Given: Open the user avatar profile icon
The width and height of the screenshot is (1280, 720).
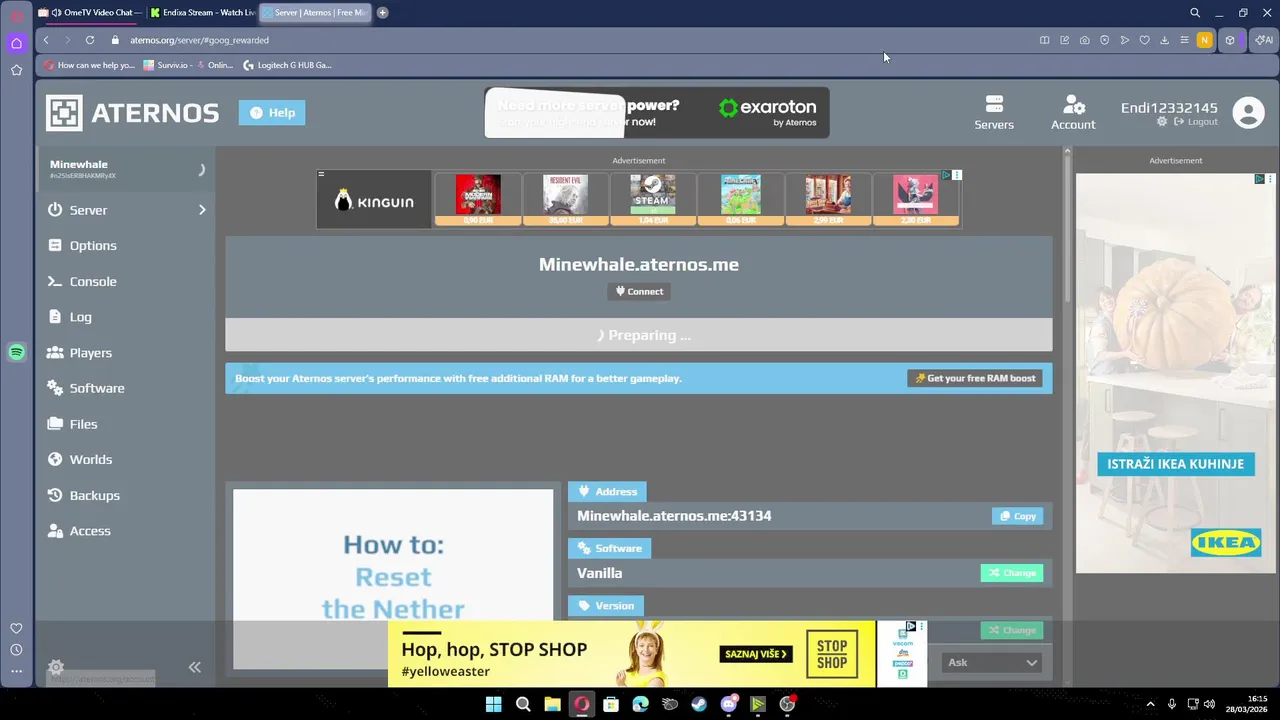Looking at the screenshot, I should (1248, 113).
